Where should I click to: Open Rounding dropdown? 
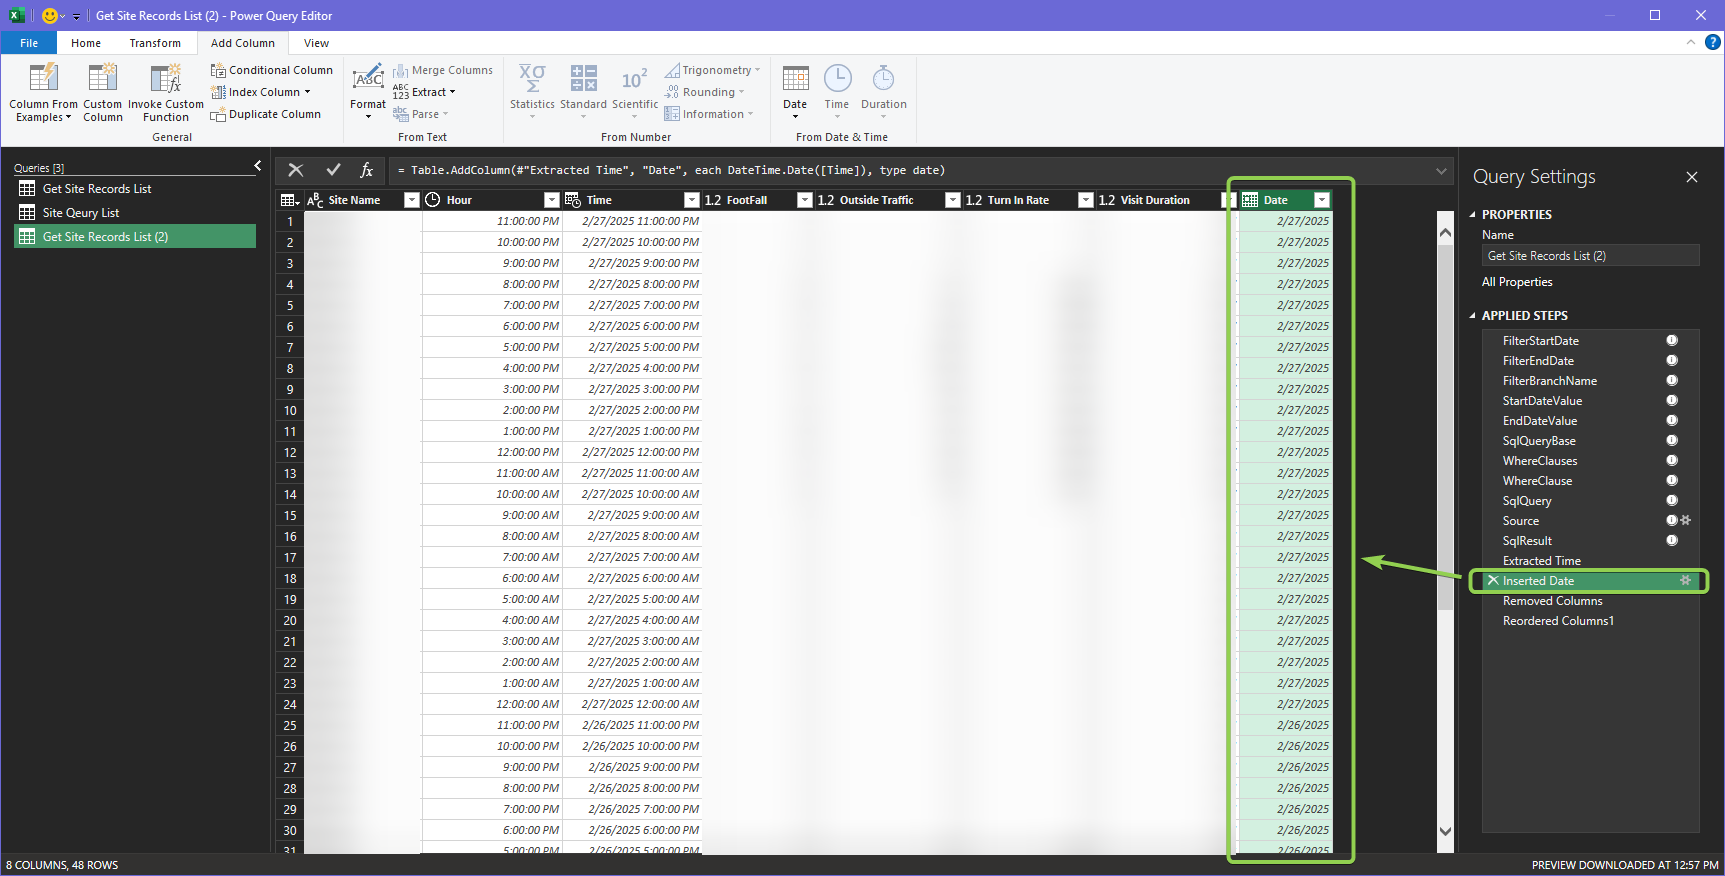[705, 92]
